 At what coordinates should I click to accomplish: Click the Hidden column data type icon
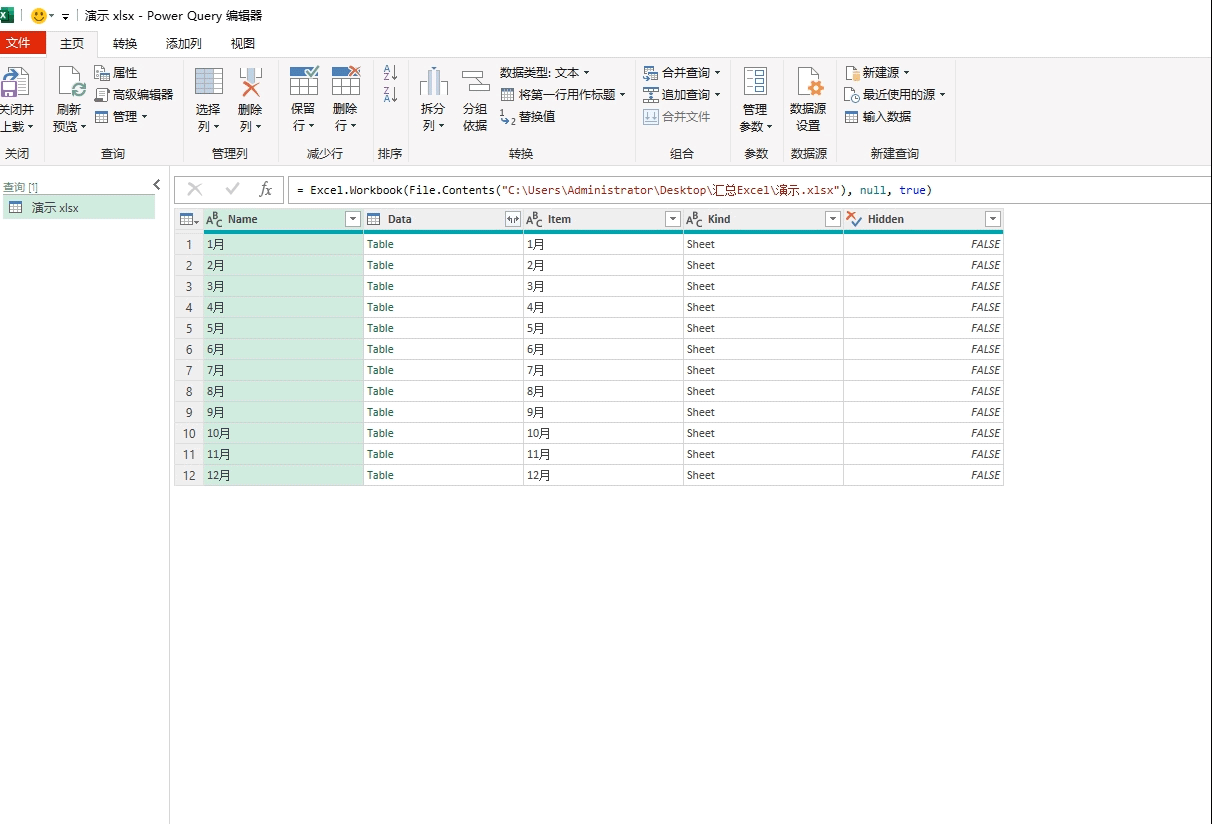point(853,219)
